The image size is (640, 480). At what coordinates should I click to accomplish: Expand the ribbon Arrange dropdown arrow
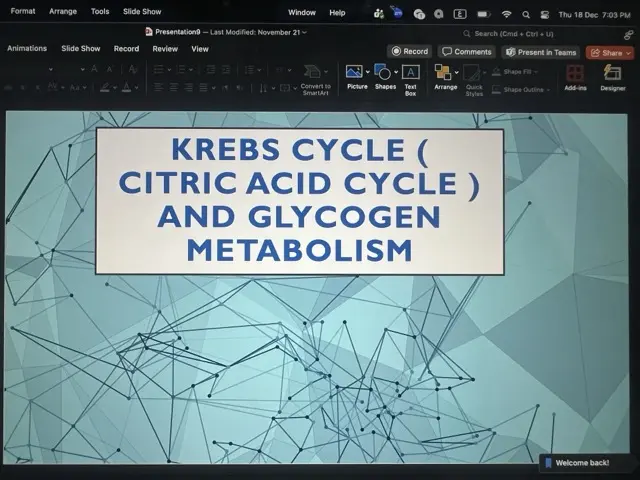456,73
